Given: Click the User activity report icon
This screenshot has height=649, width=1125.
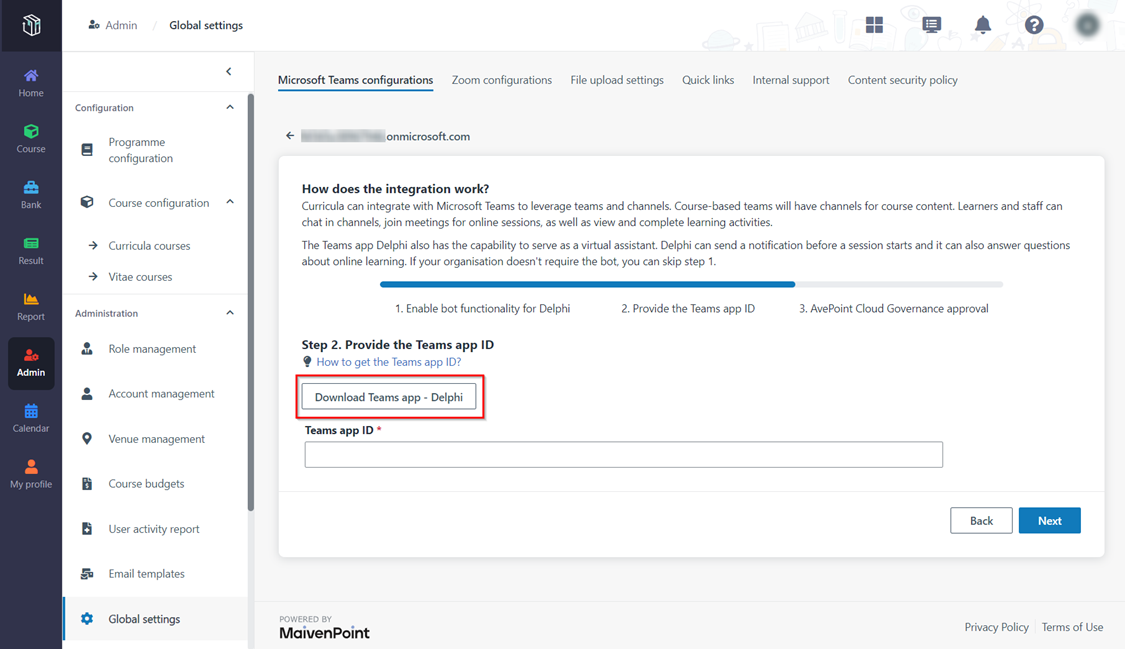Looking at the screenshot, I should [87, 529].
